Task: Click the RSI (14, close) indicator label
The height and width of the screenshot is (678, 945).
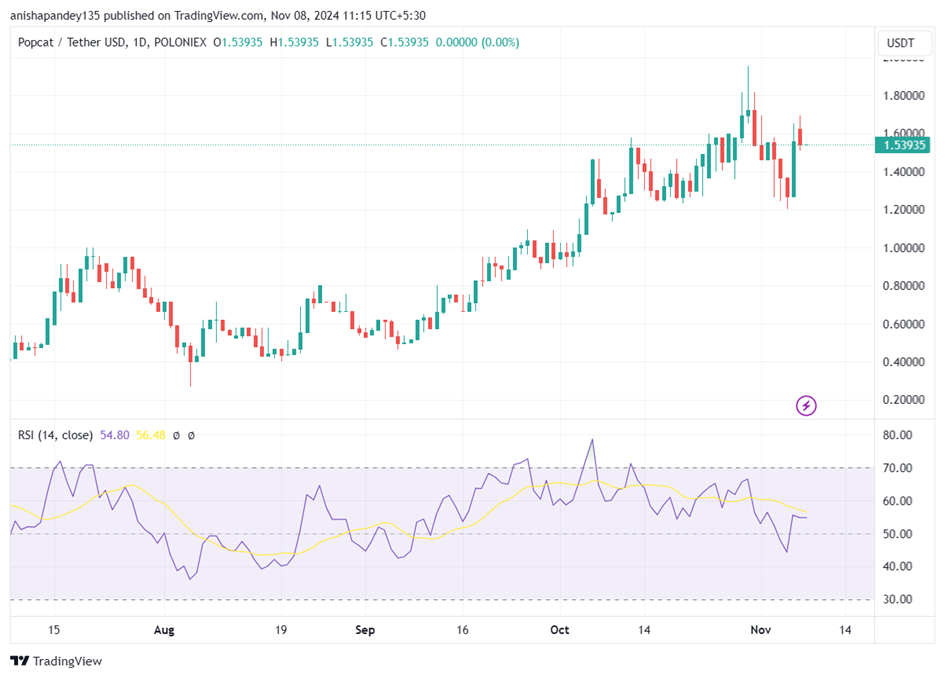Action: (55, 435)
